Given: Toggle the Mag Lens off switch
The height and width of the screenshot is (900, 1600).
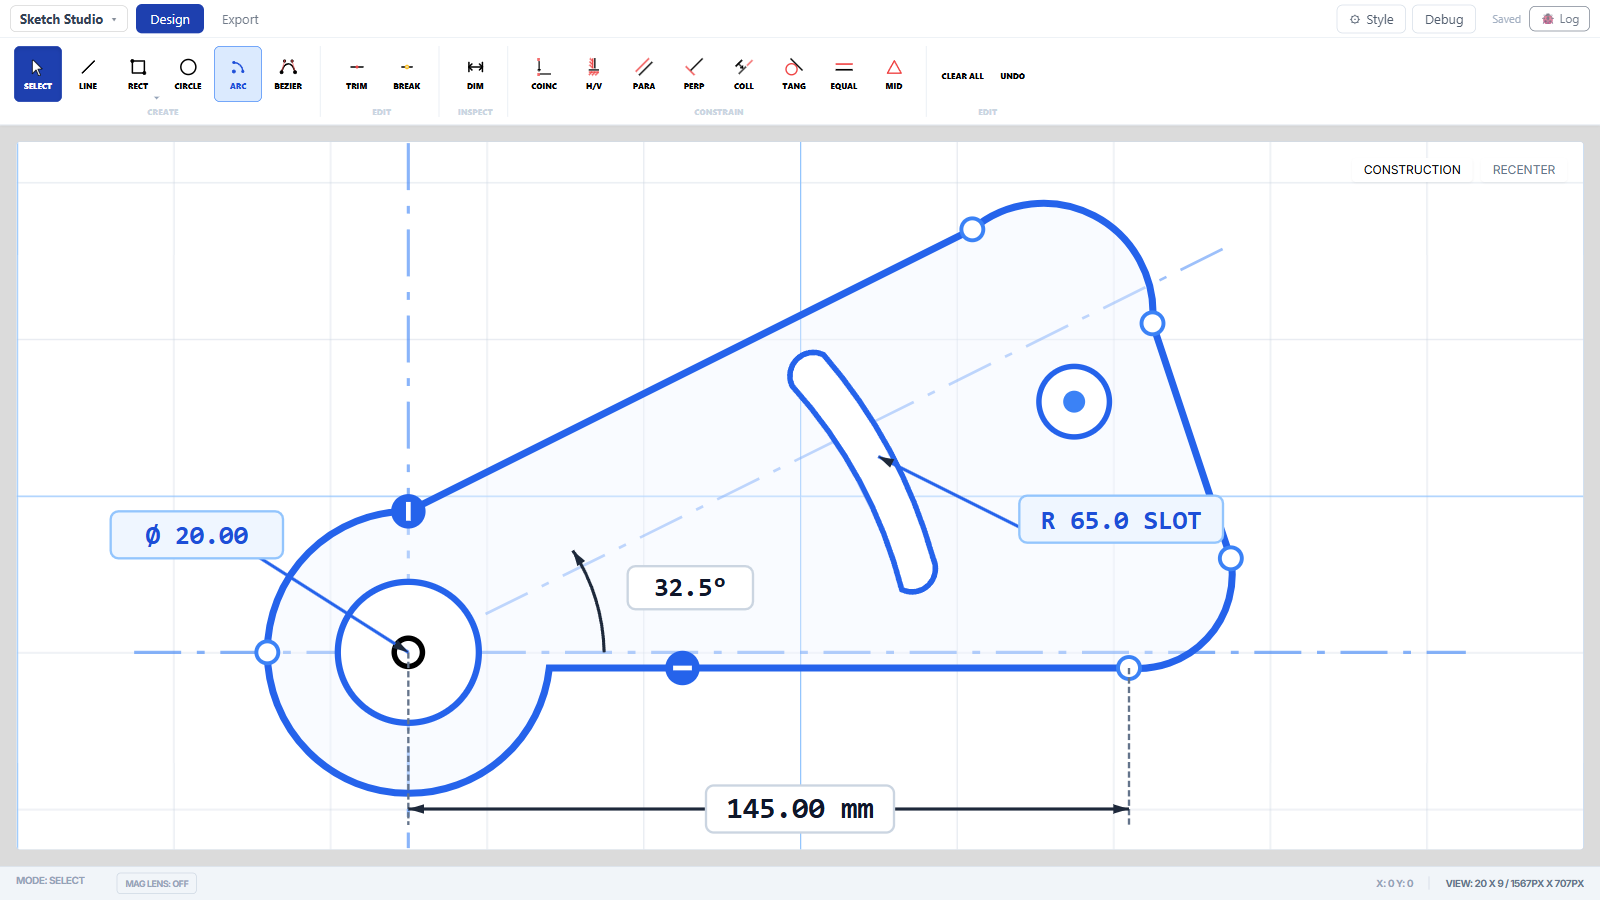Looking at the screenshot, I should pyautogui.click(x=156, y=883).
